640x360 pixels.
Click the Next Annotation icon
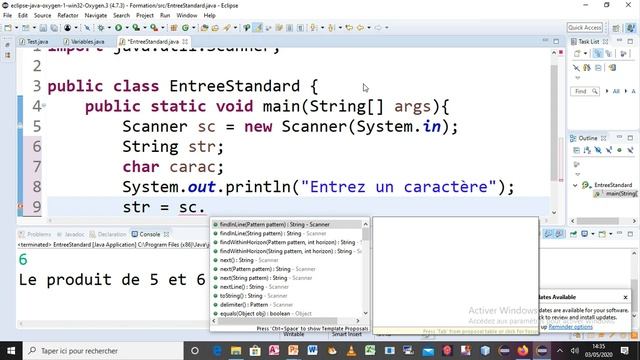313,28
